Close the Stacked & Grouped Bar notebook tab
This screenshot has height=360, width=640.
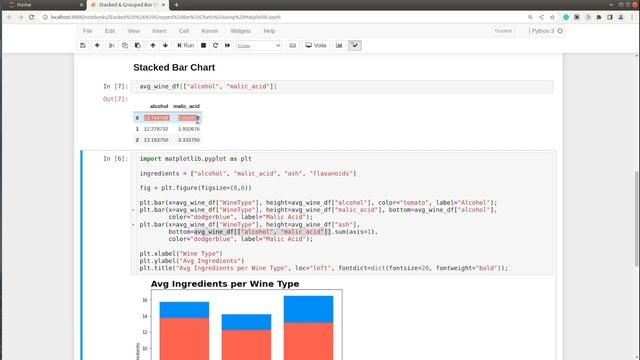click(x=163, y=5)
